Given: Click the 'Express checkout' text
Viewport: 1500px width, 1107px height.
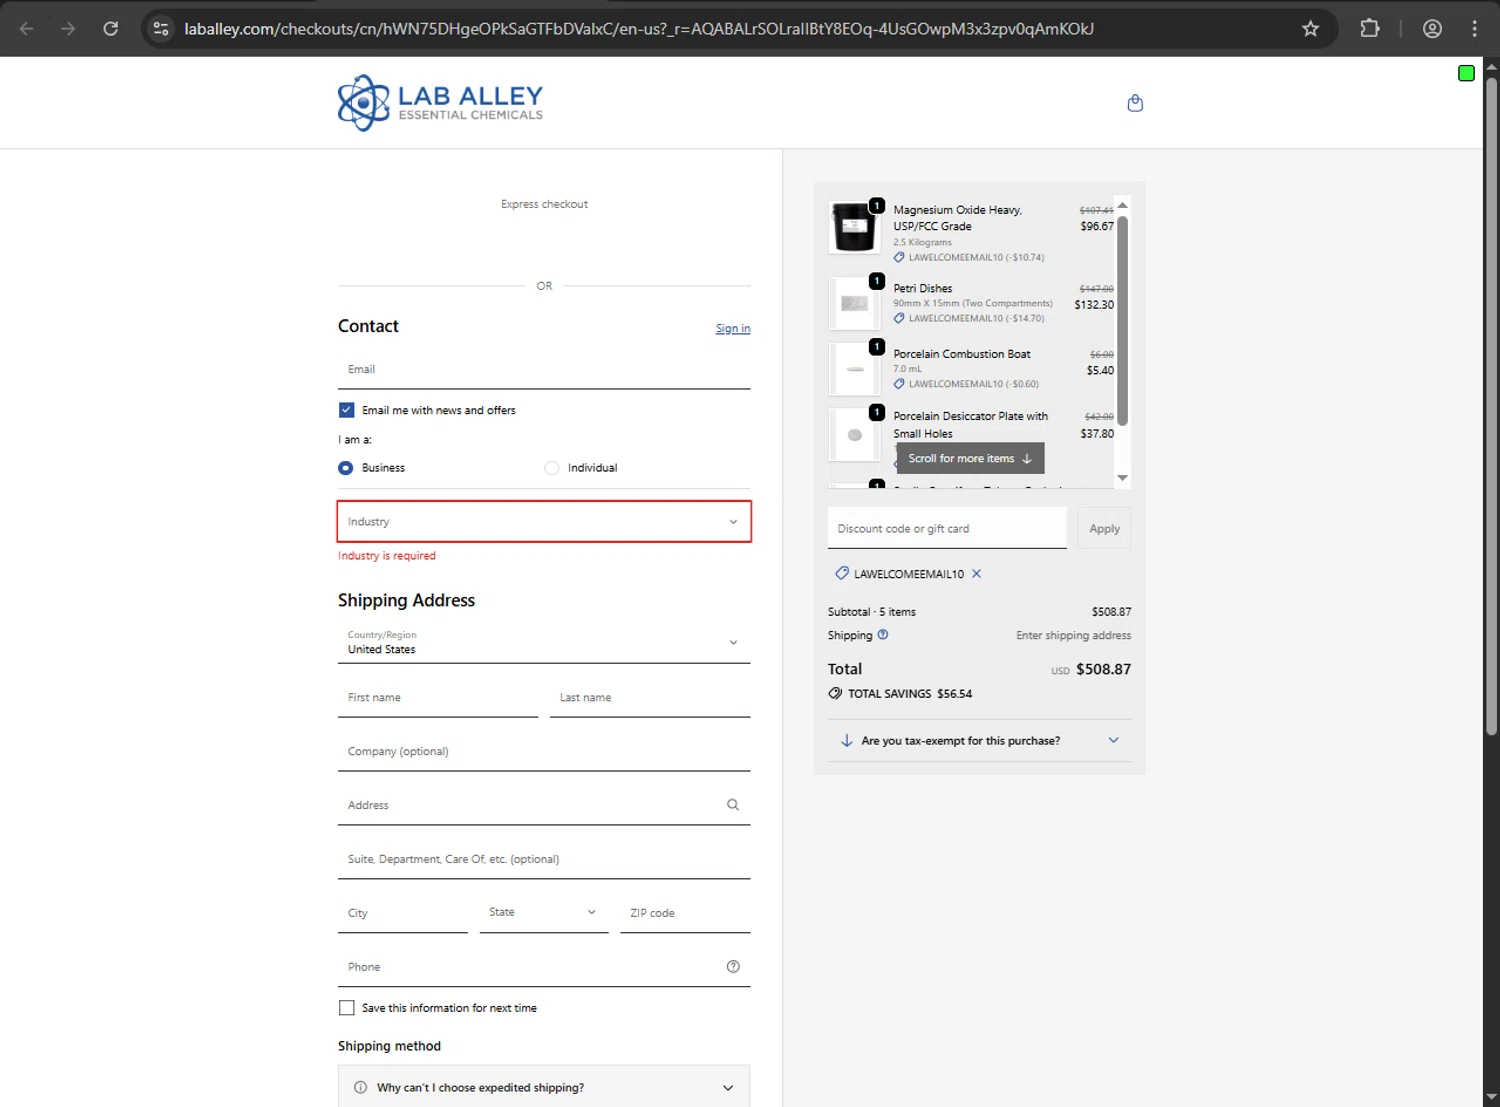Looking at the screenshot, I should click(544, 204).
